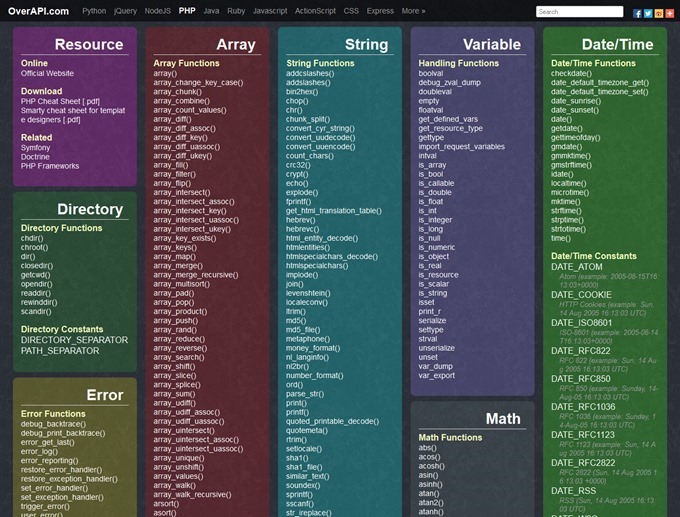Select the DATE_ATOM constant
Viewport: 680px width, 517px height.
tap(577, 267)
